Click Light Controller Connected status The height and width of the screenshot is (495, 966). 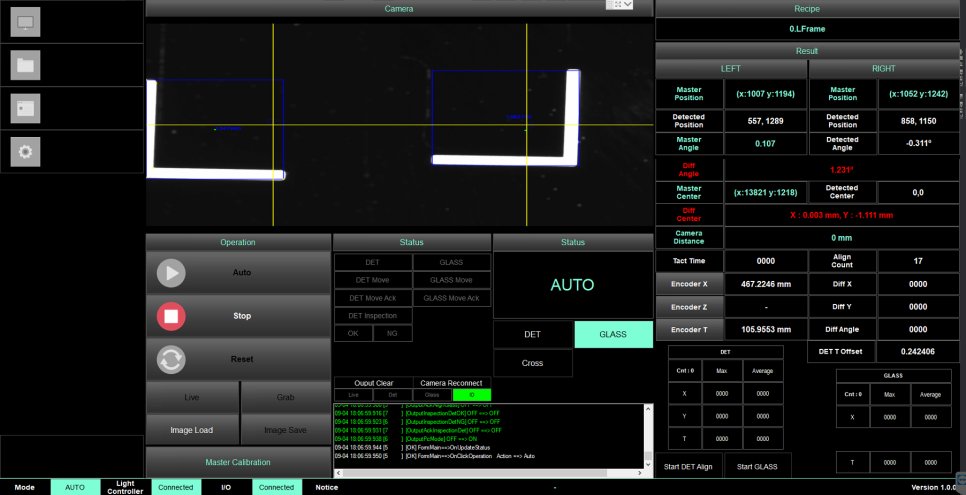(176, 487)
